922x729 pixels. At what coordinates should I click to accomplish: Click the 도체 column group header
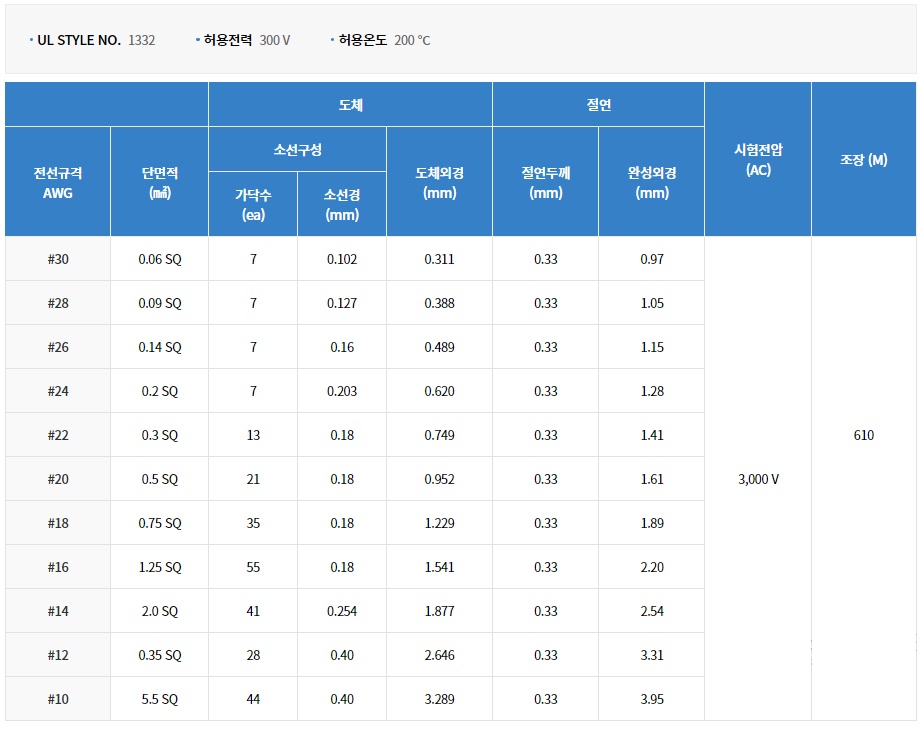(x=350, y=104)
